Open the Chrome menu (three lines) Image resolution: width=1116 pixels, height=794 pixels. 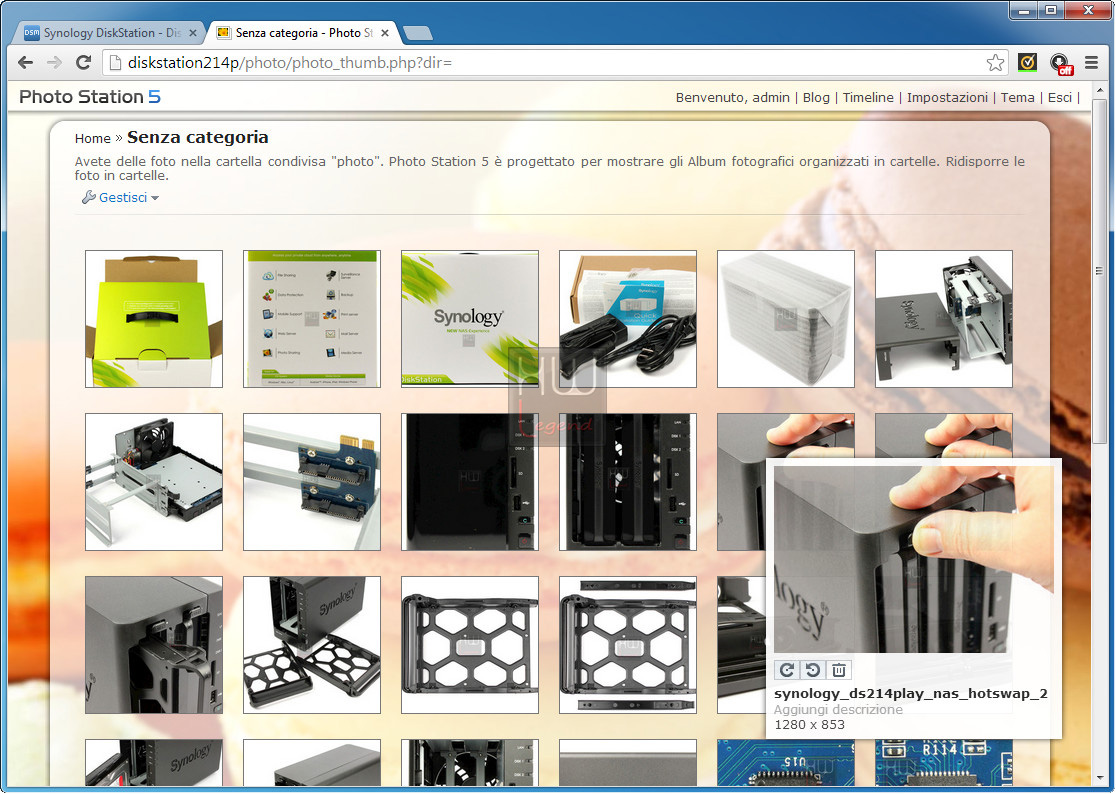click(x=1091, y=63)
